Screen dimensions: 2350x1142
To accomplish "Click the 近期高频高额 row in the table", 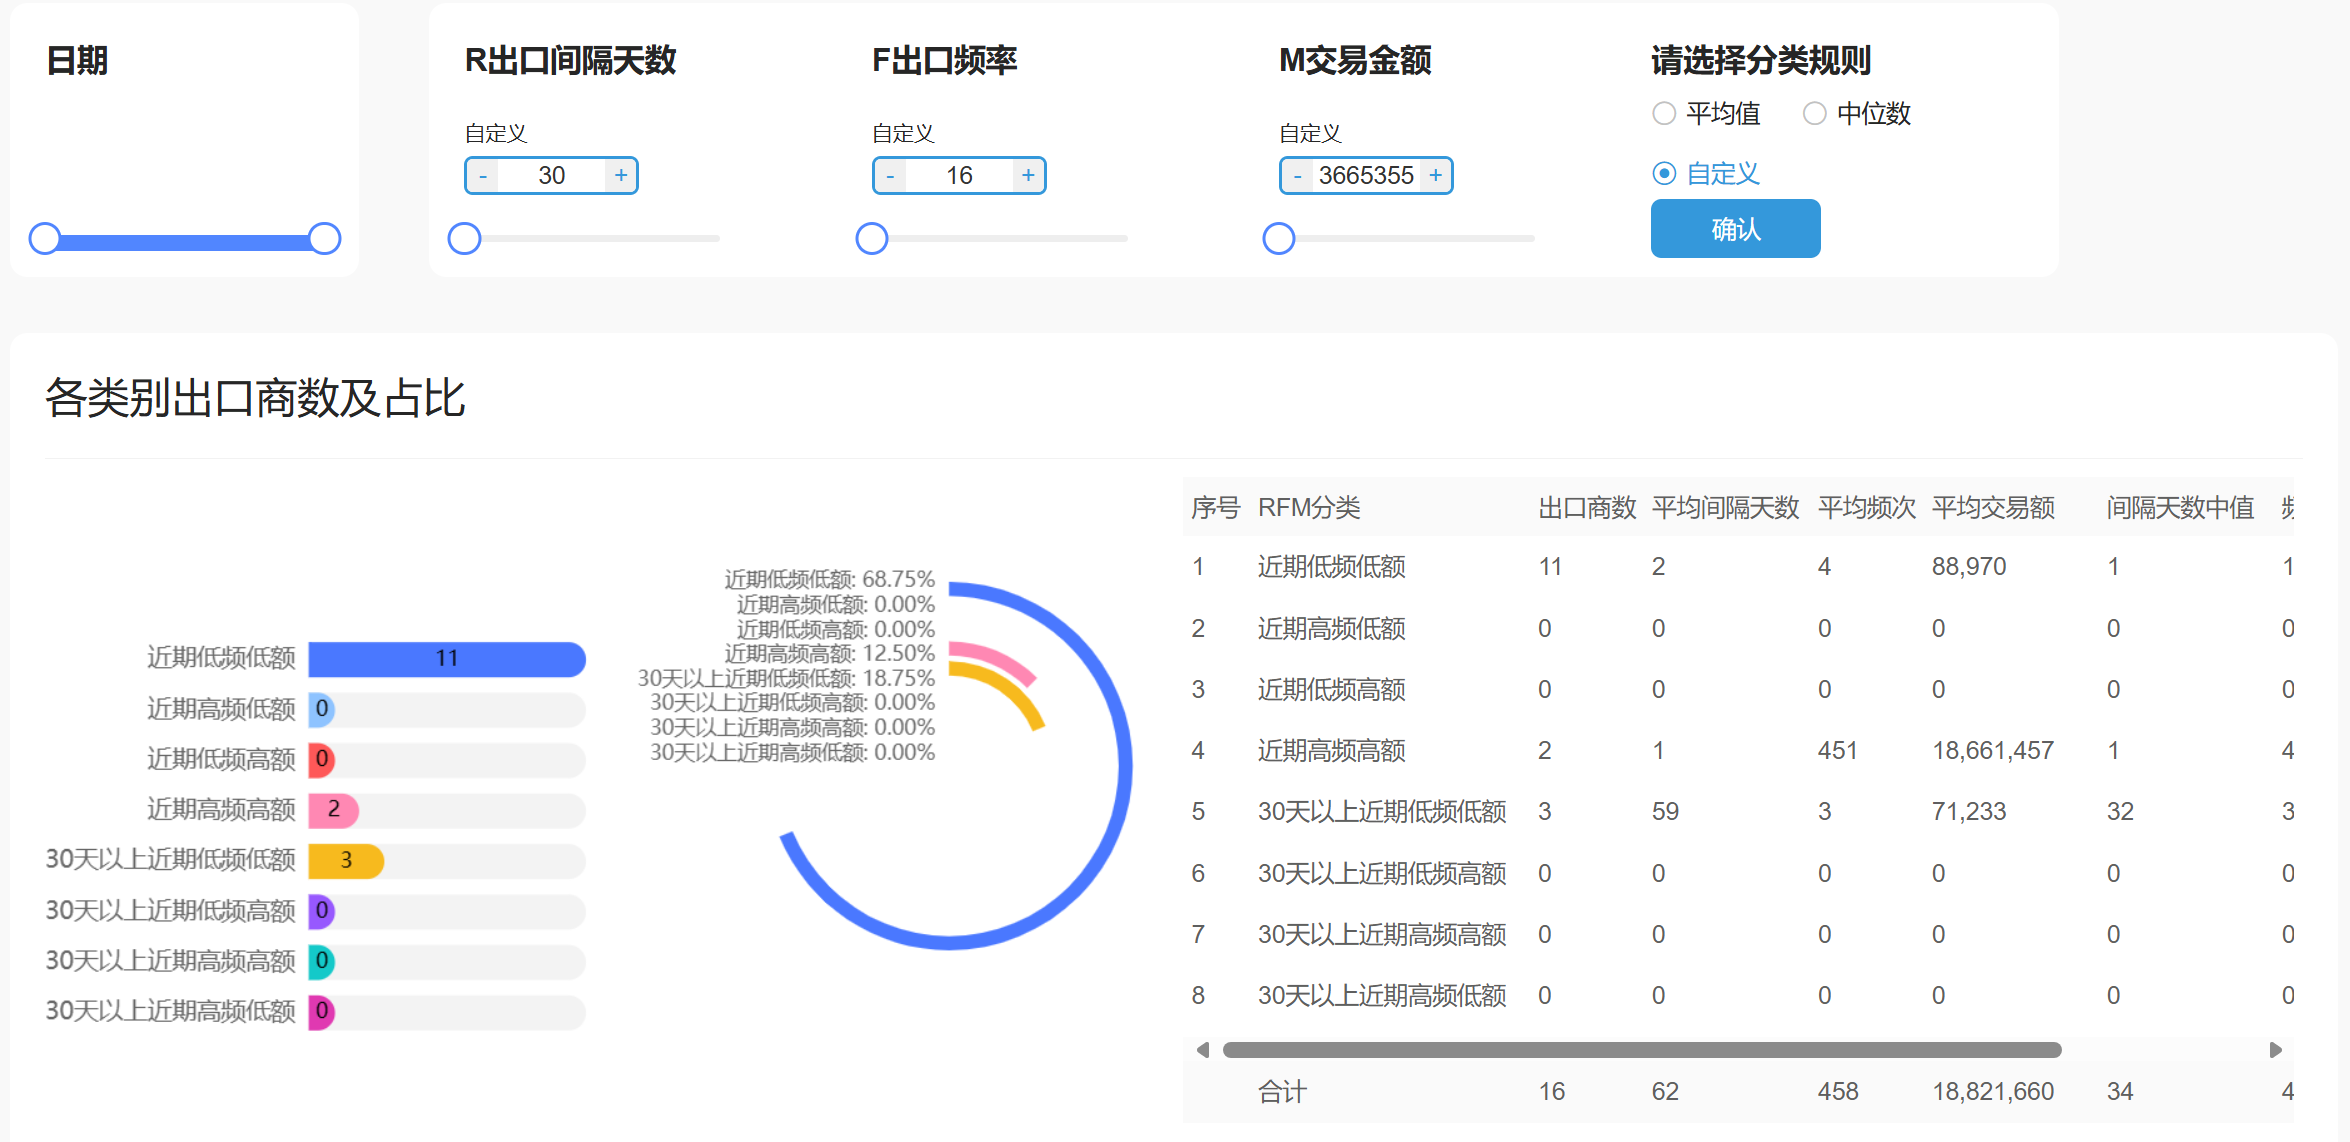I will [1330, 750].
